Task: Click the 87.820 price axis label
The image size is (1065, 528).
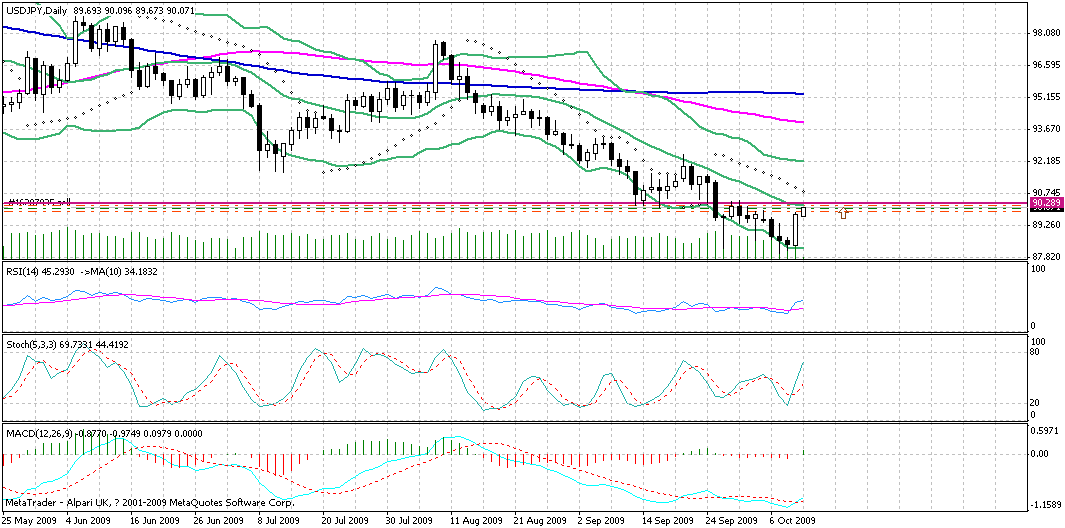Action: pyautogui.click(x=1045, y=256)
